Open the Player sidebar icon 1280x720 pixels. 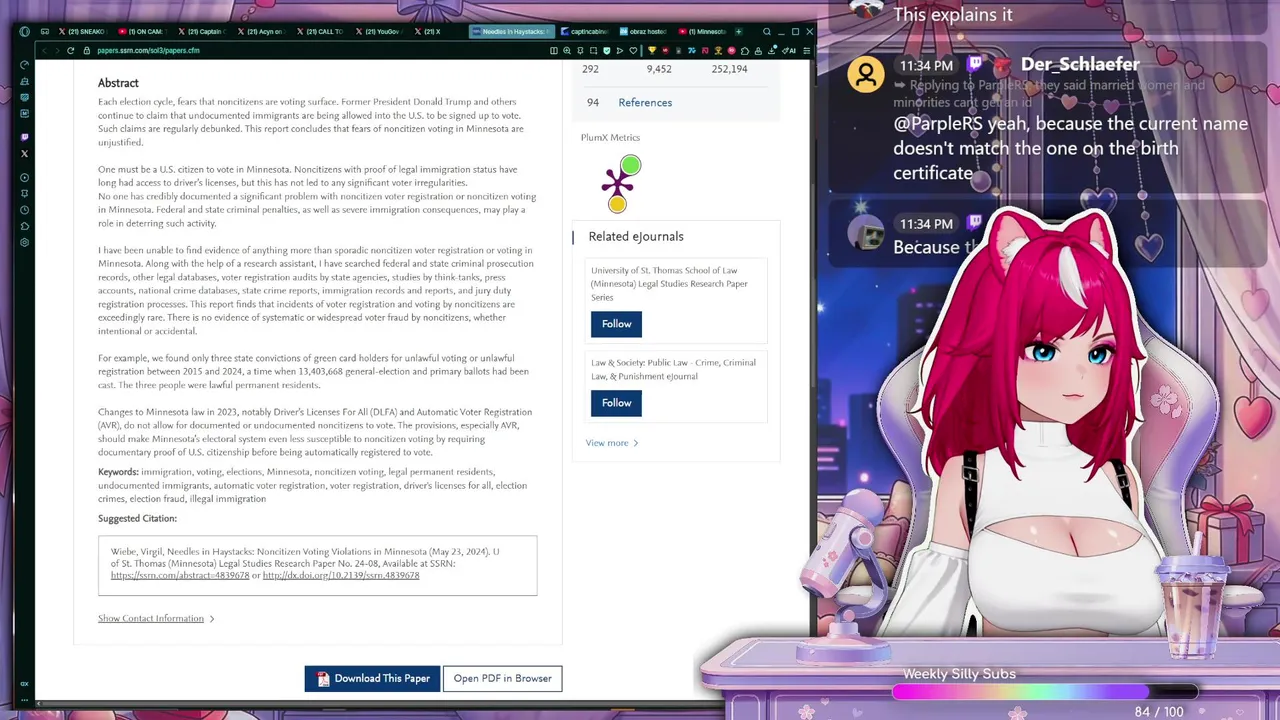tap(24, 177)
